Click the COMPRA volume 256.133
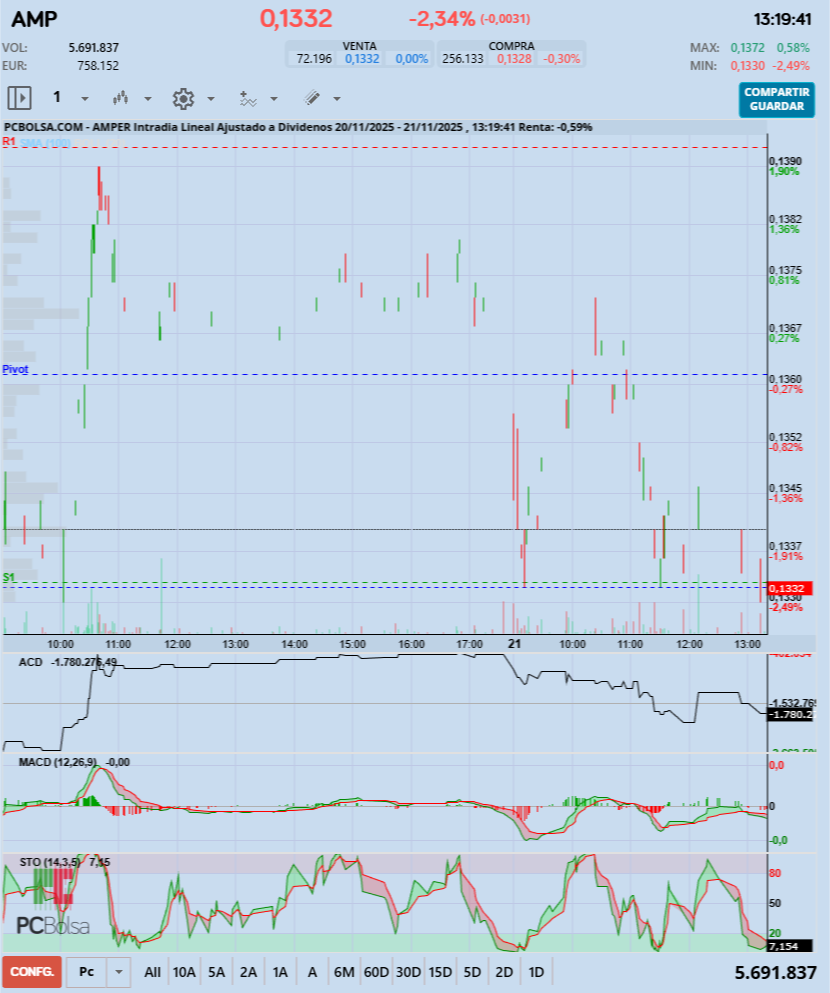Screen dimensions: 830x993 click(463, 59)
